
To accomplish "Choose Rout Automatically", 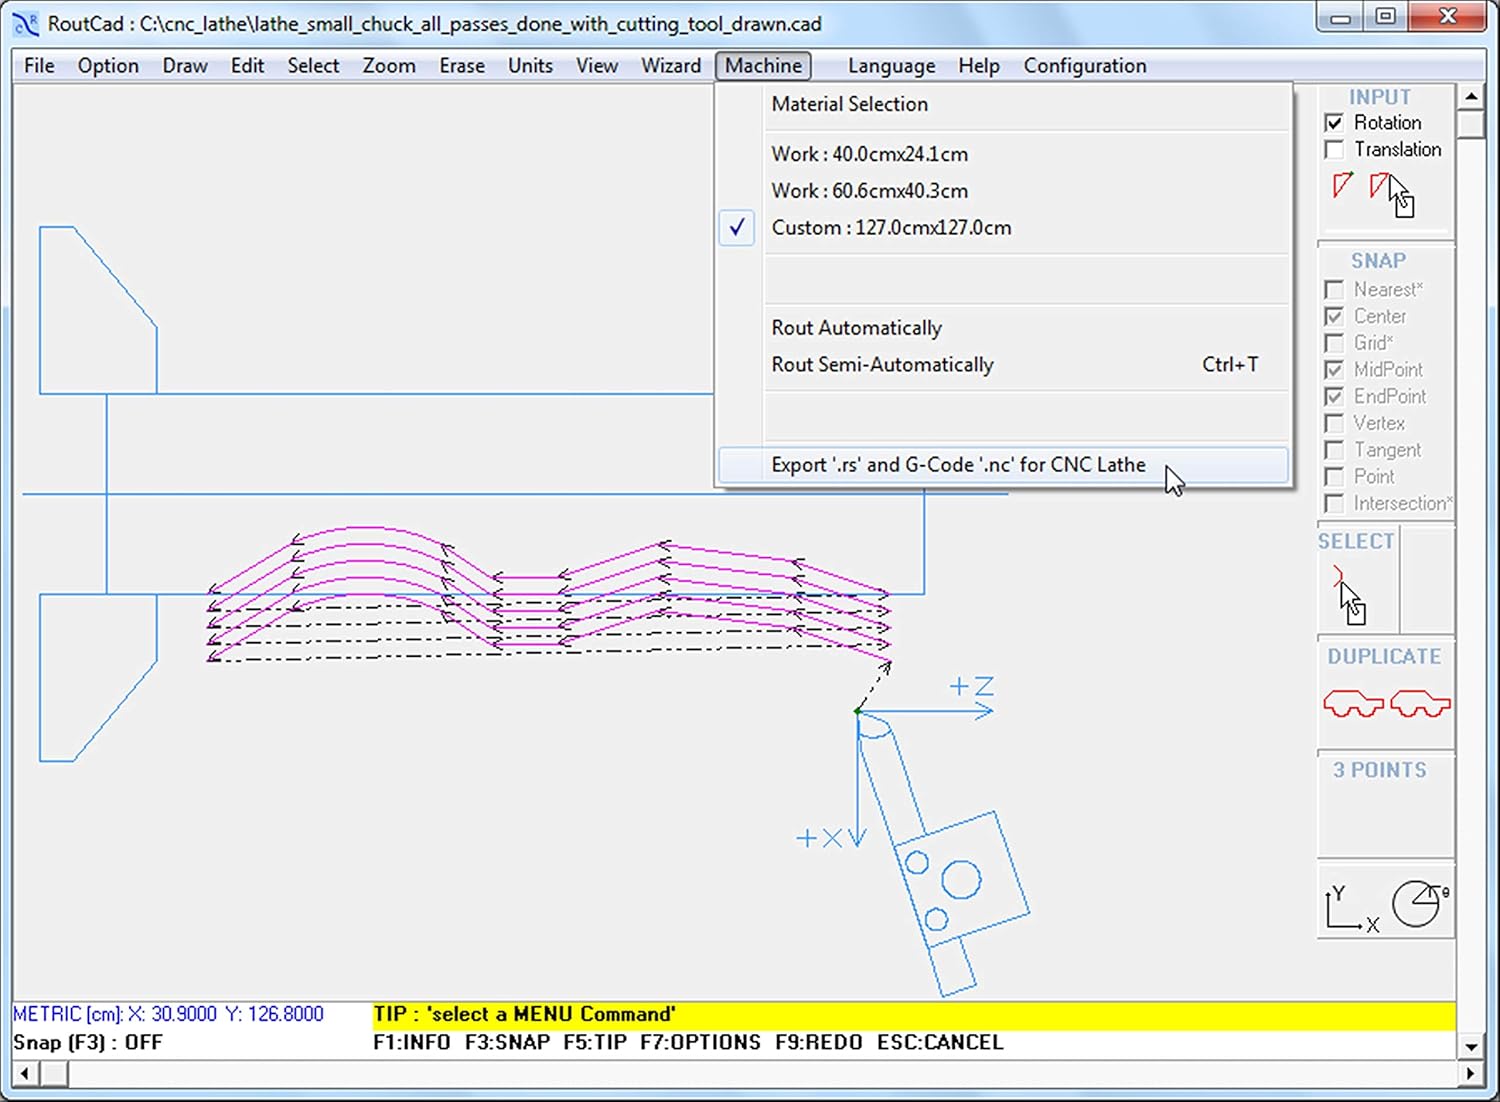I will pos(1004,328).
